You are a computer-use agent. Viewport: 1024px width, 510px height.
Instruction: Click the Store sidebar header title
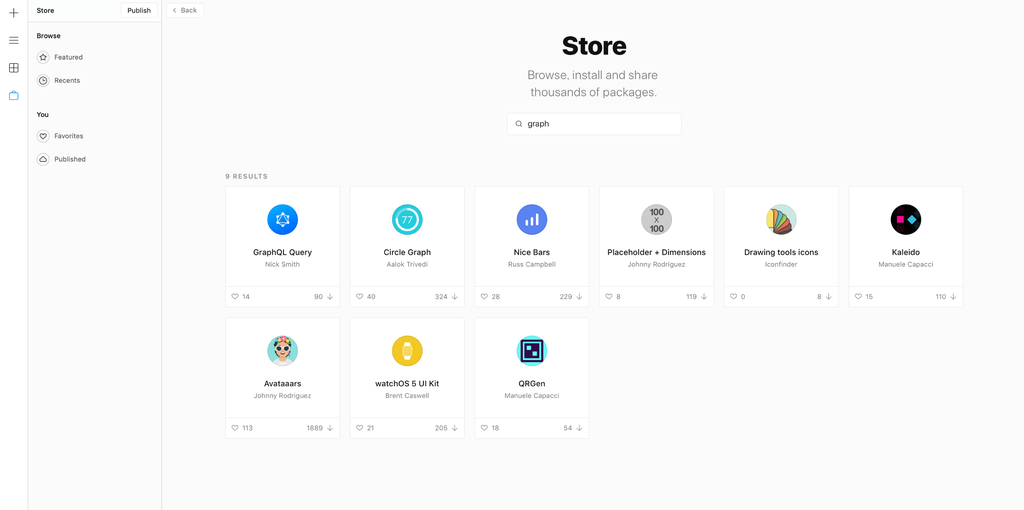(x=45, y=10)
